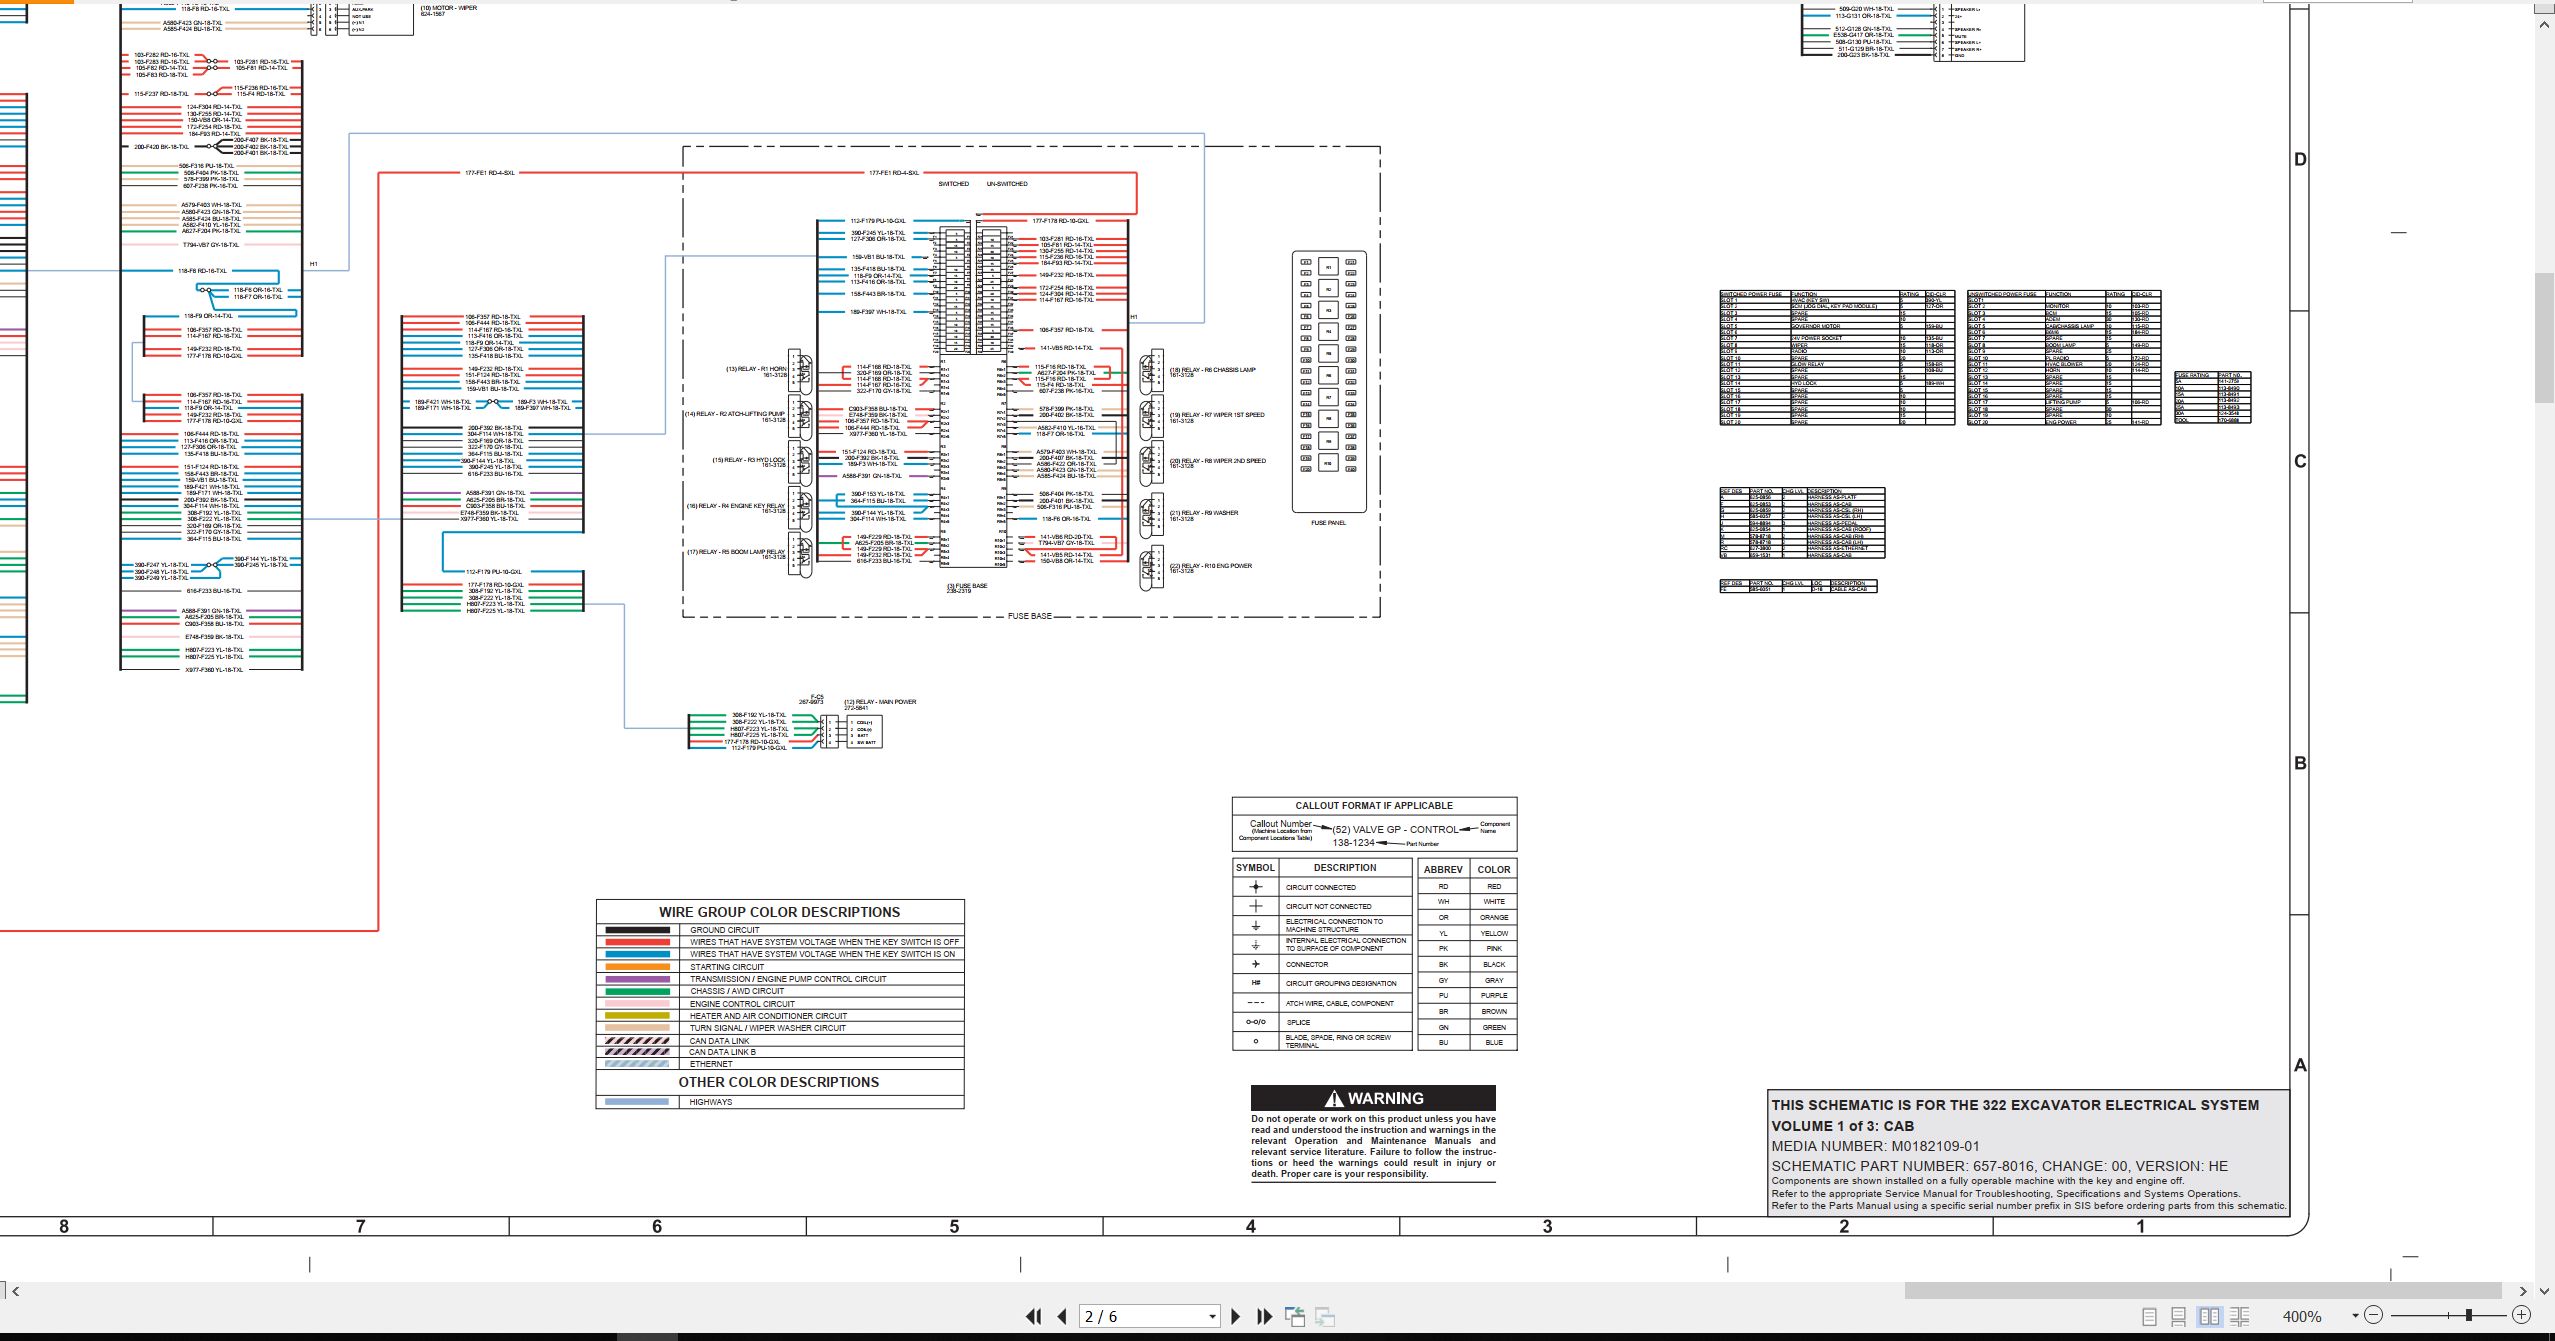Go to the next page
The width and height of the screenshot is (2555, 1341).
point(1235,1317)
